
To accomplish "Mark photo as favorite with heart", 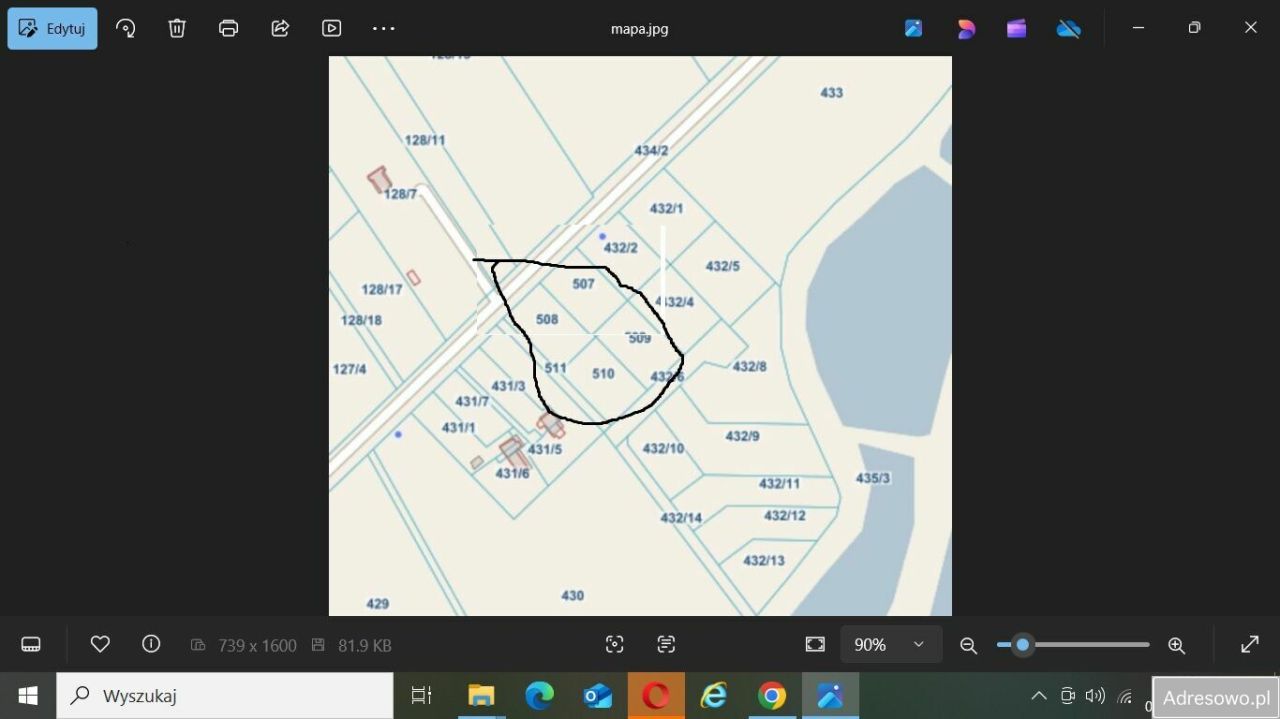I will coord(100,645).
